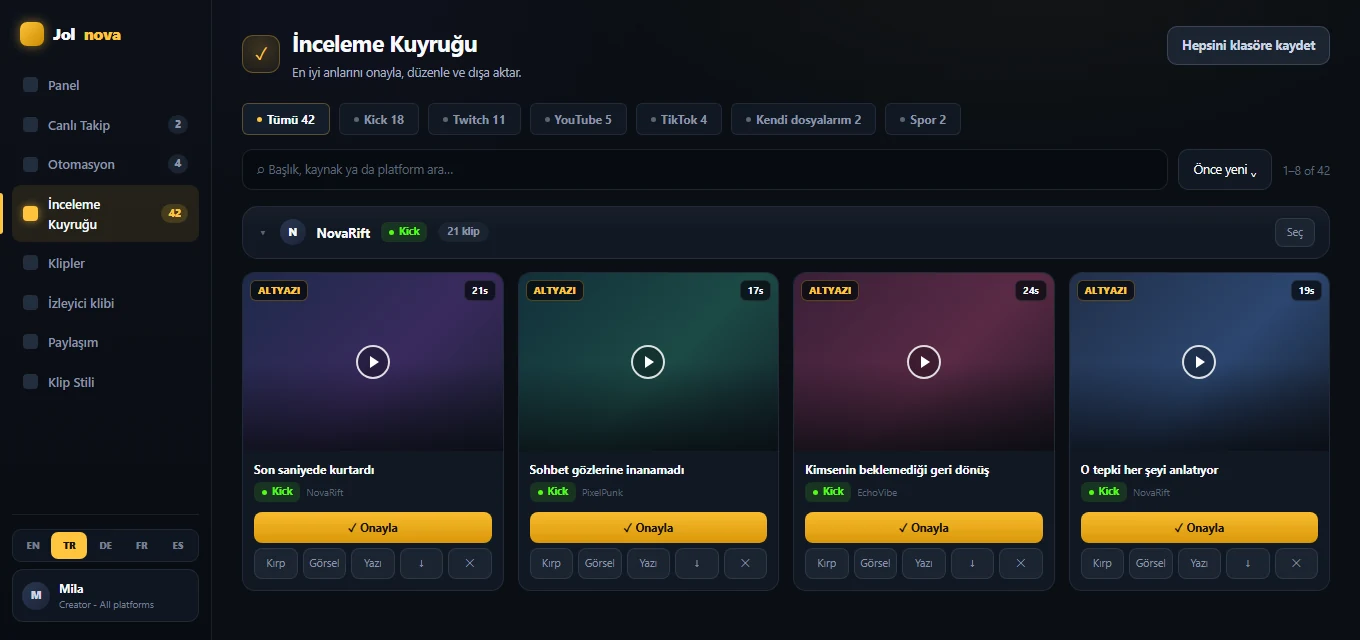Switch interface language to DE
This screenshot has height=640, width=1360.
[x=106, y=545]
